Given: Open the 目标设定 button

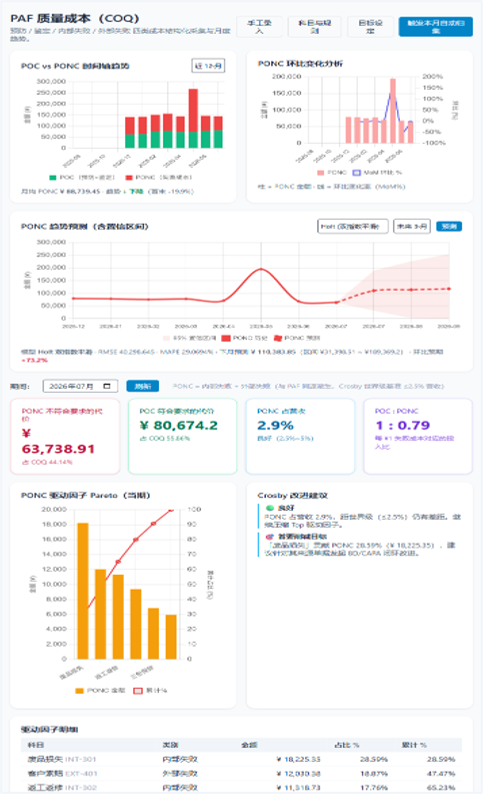Looking at the screenshot, I should tap(370, 27).
